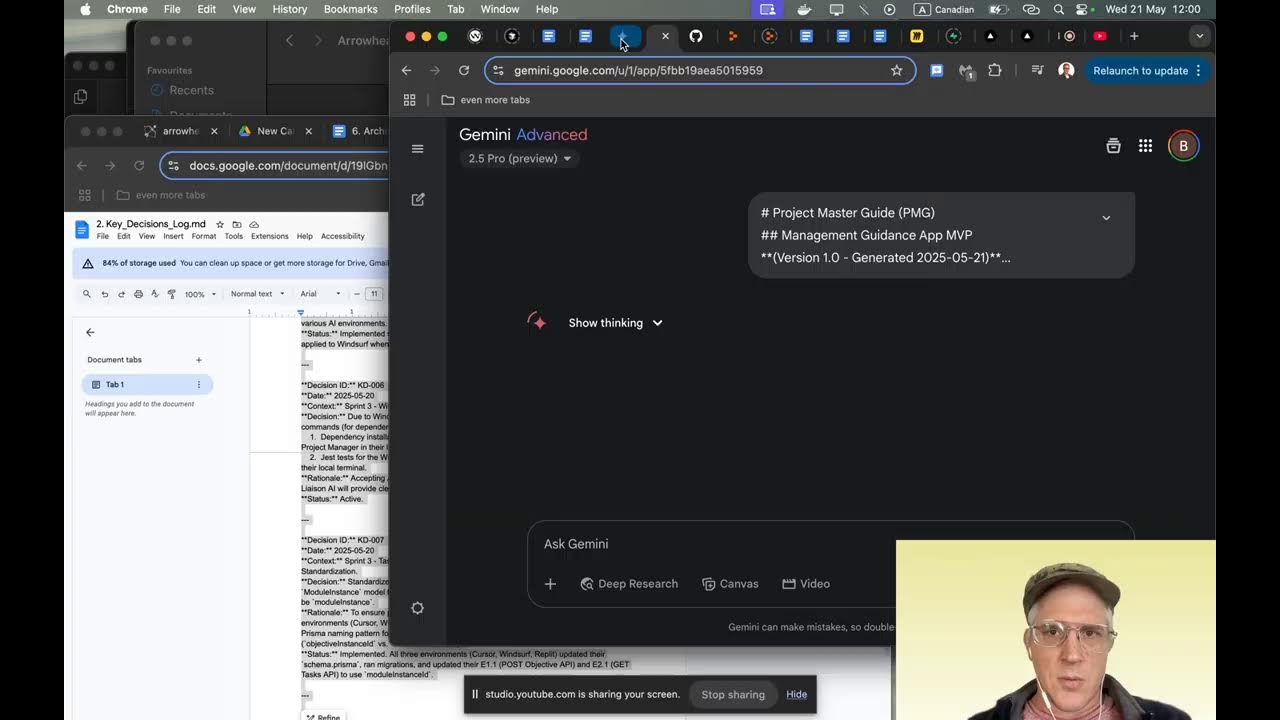Close the current Gemini tab

pos(665,36)
